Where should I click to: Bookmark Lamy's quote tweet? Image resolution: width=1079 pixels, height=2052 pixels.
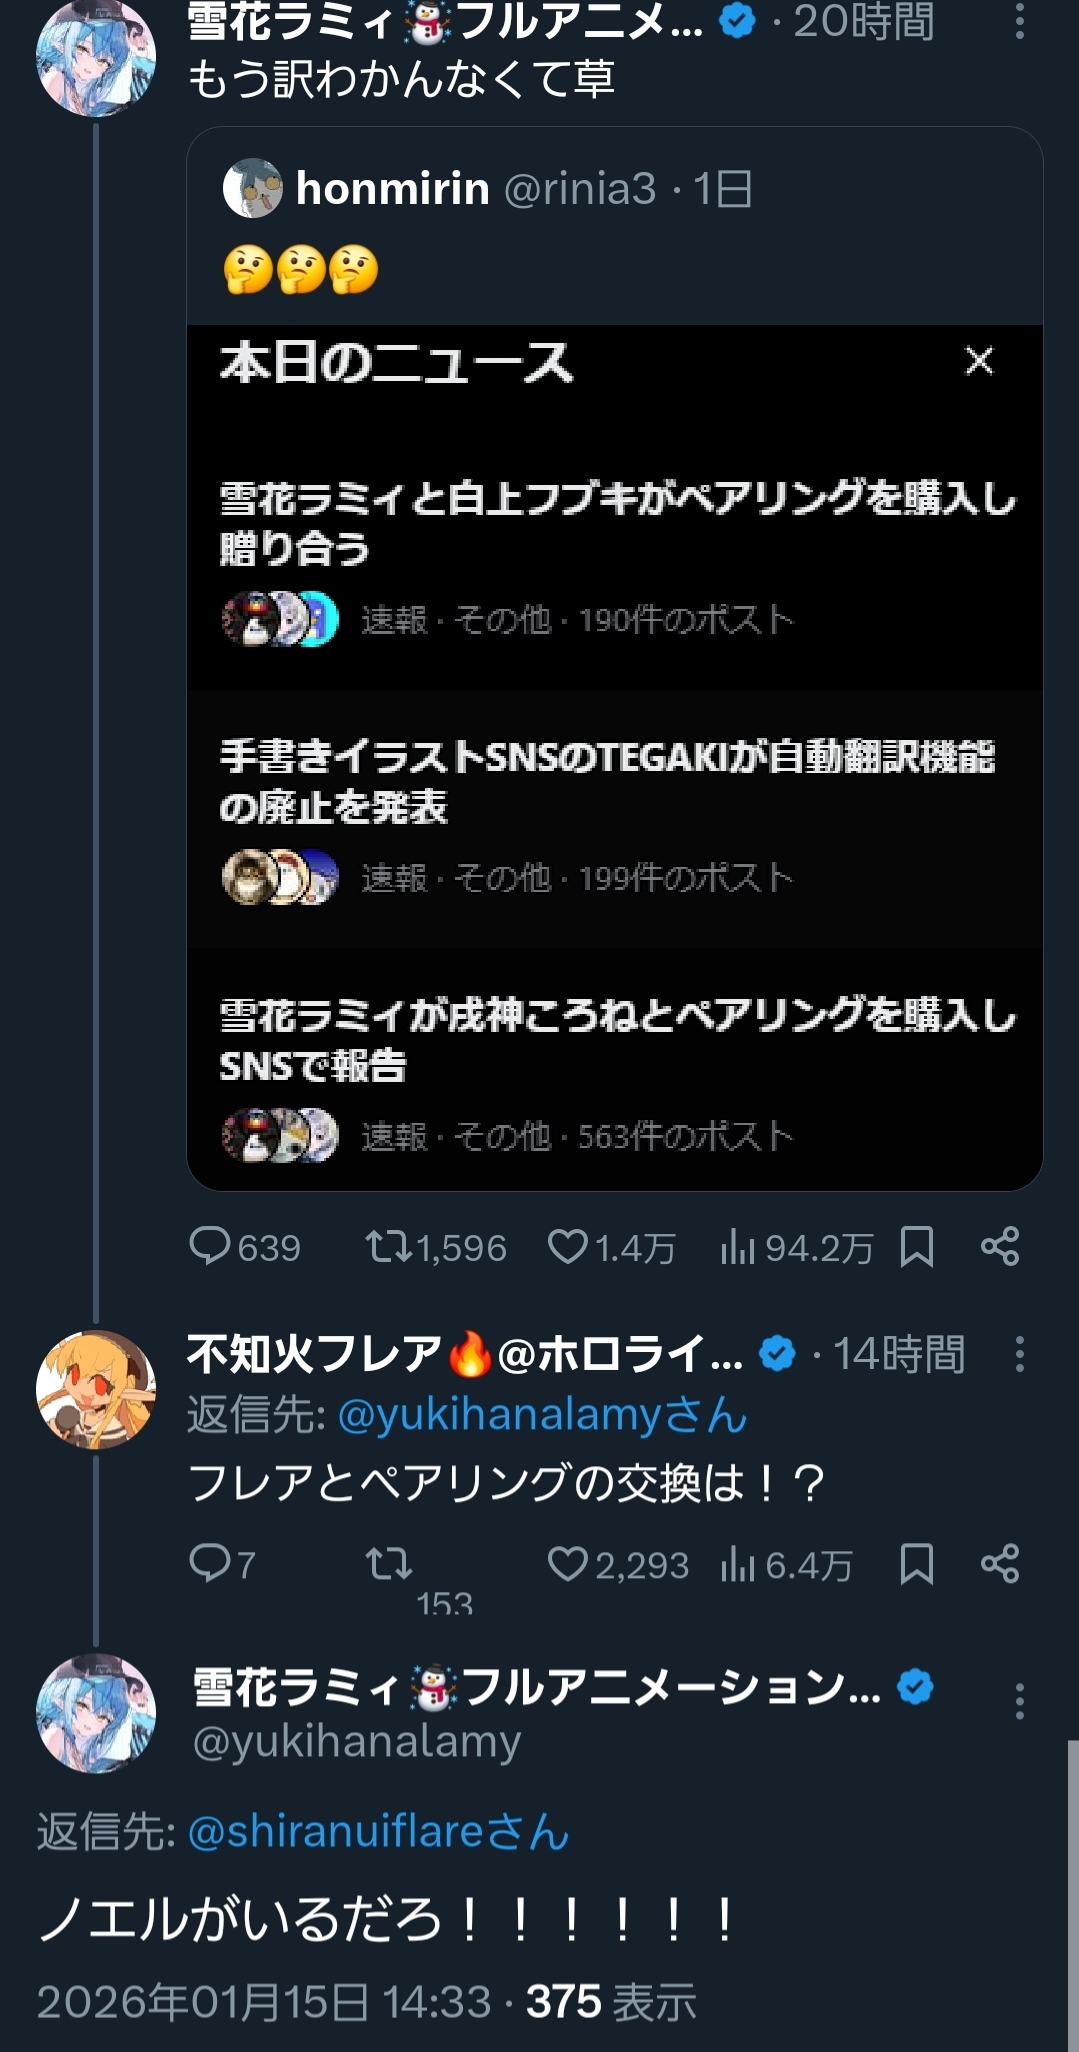pyautogui.click(x=916, y=1247)
